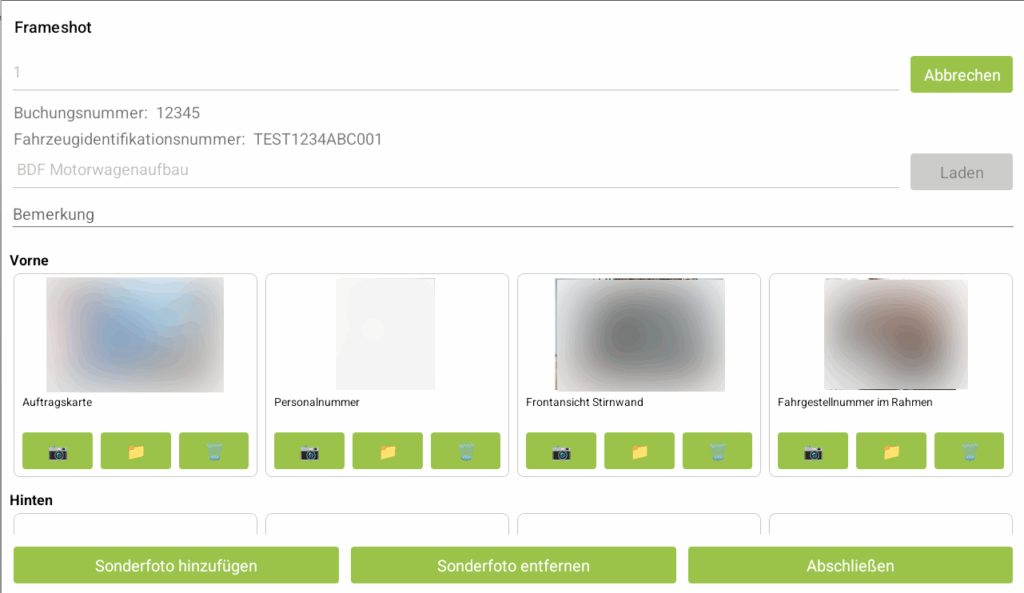
Task: Open the BDF Motorwagenaufbau selection field
Action: (x=455, y=170)
